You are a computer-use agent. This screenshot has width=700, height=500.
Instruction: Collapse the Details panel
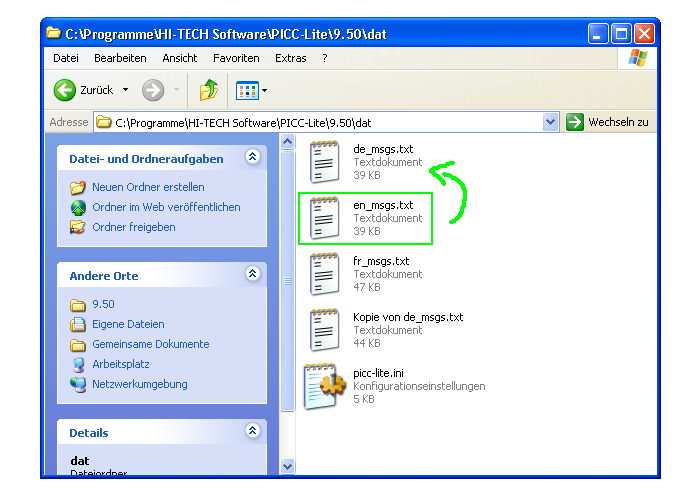pyautogui.click(x=252, y=431)
